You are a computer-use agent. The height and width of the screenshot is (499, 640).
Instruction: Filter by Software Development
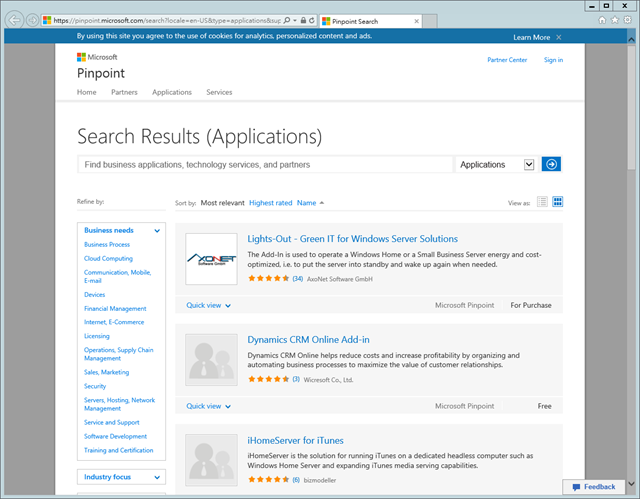tap(115, 437)
